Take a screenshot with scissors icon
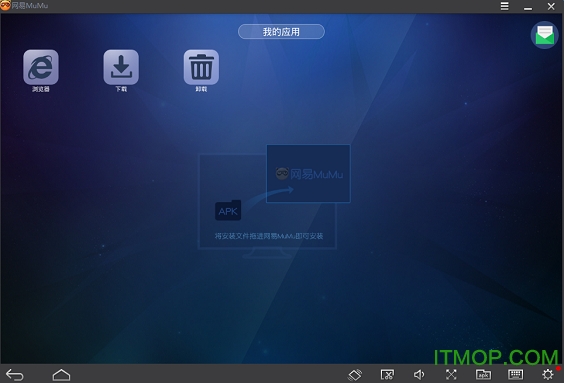The height and width of the screenshot is (383, 564). [x=387, y=375]
